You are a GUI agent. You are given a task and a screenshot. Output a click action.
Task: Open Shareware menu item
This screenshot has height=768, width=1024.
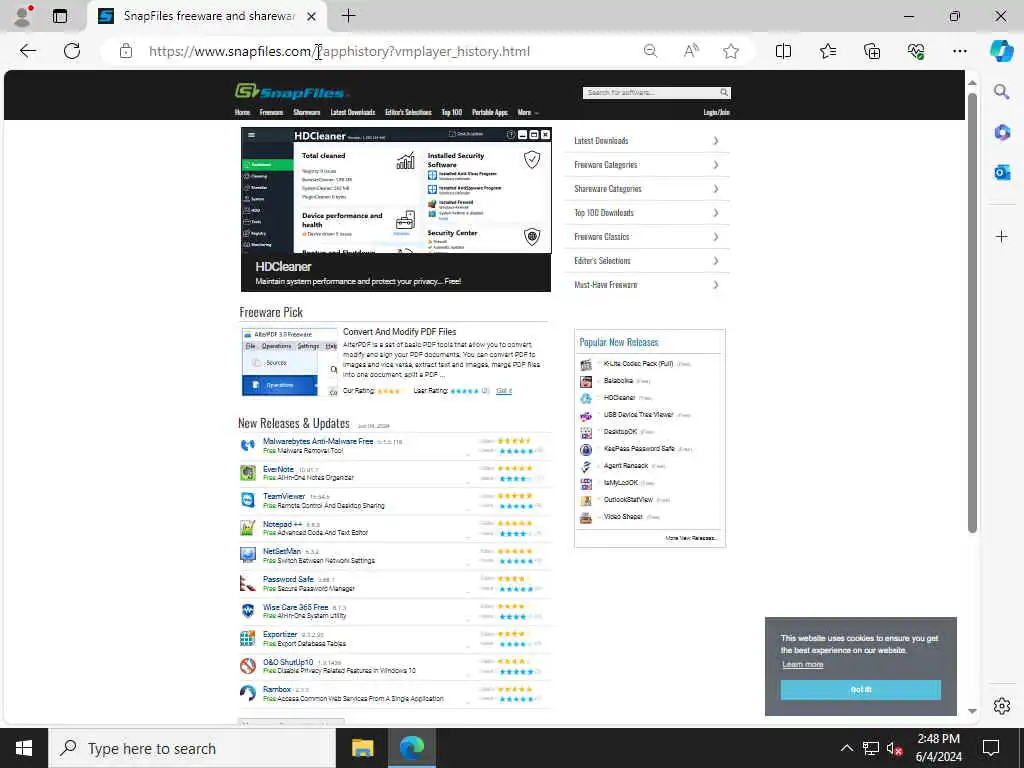tap(306, 112)
